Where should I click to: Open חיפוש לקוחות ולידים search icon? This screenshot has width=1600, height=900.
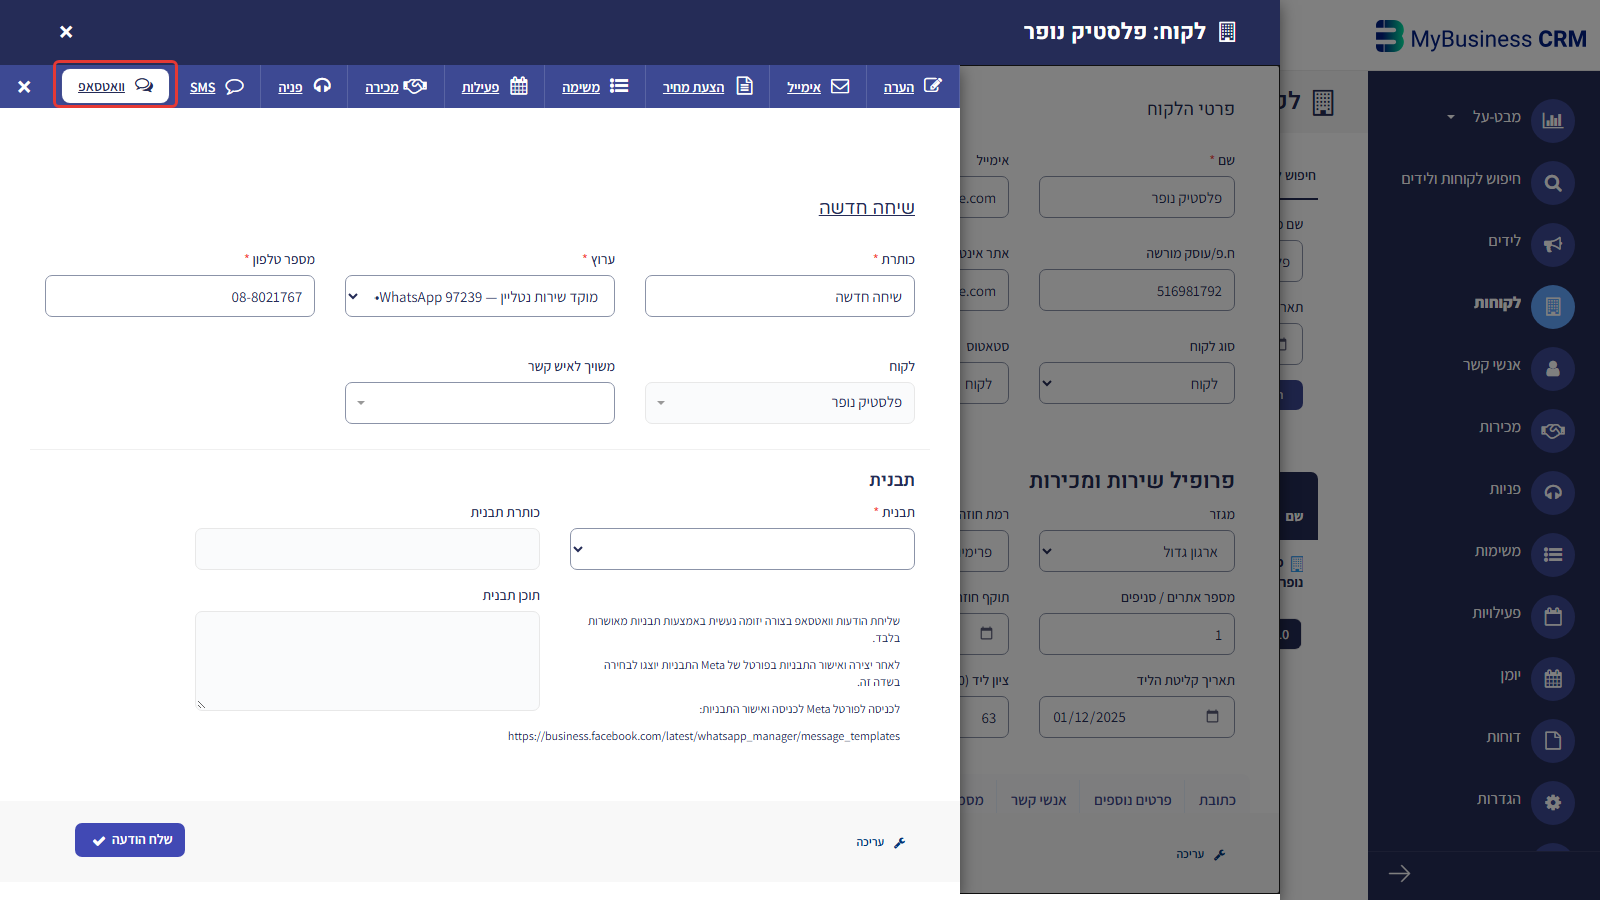(1553, 183)
